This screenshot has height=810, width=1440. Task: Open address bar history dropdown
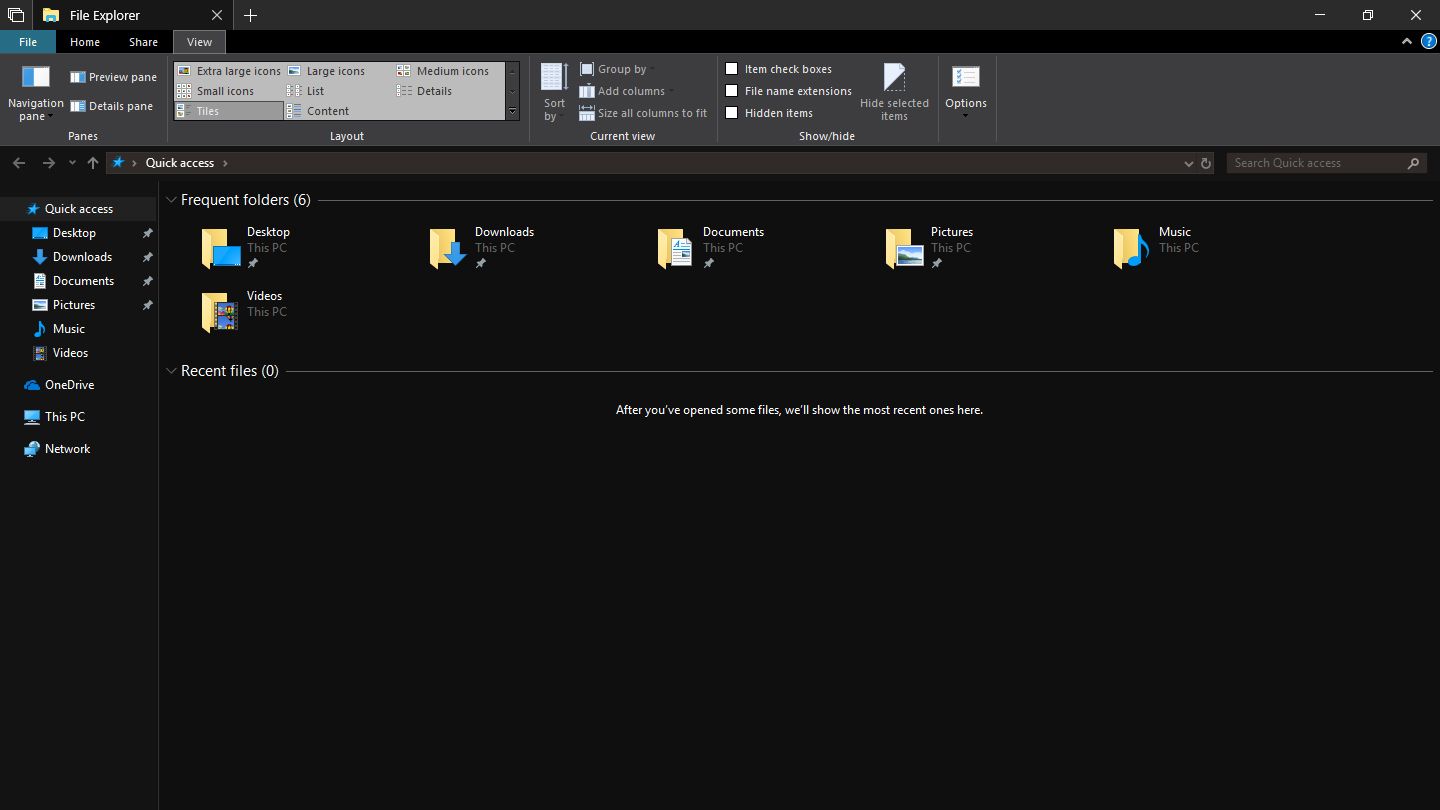1188,163
